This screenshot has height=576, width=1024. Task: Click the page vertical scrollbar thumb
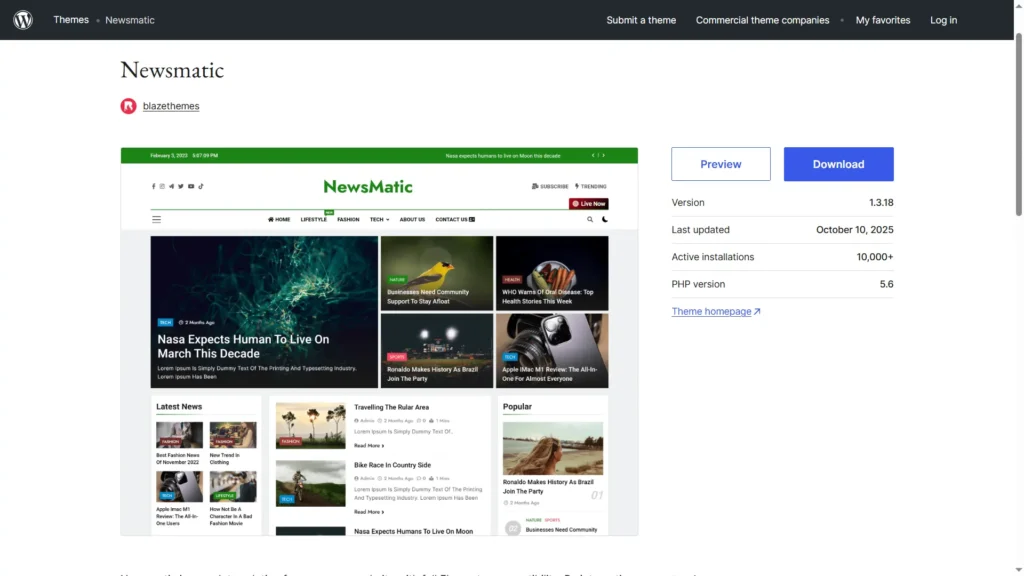click(1018, 124)
